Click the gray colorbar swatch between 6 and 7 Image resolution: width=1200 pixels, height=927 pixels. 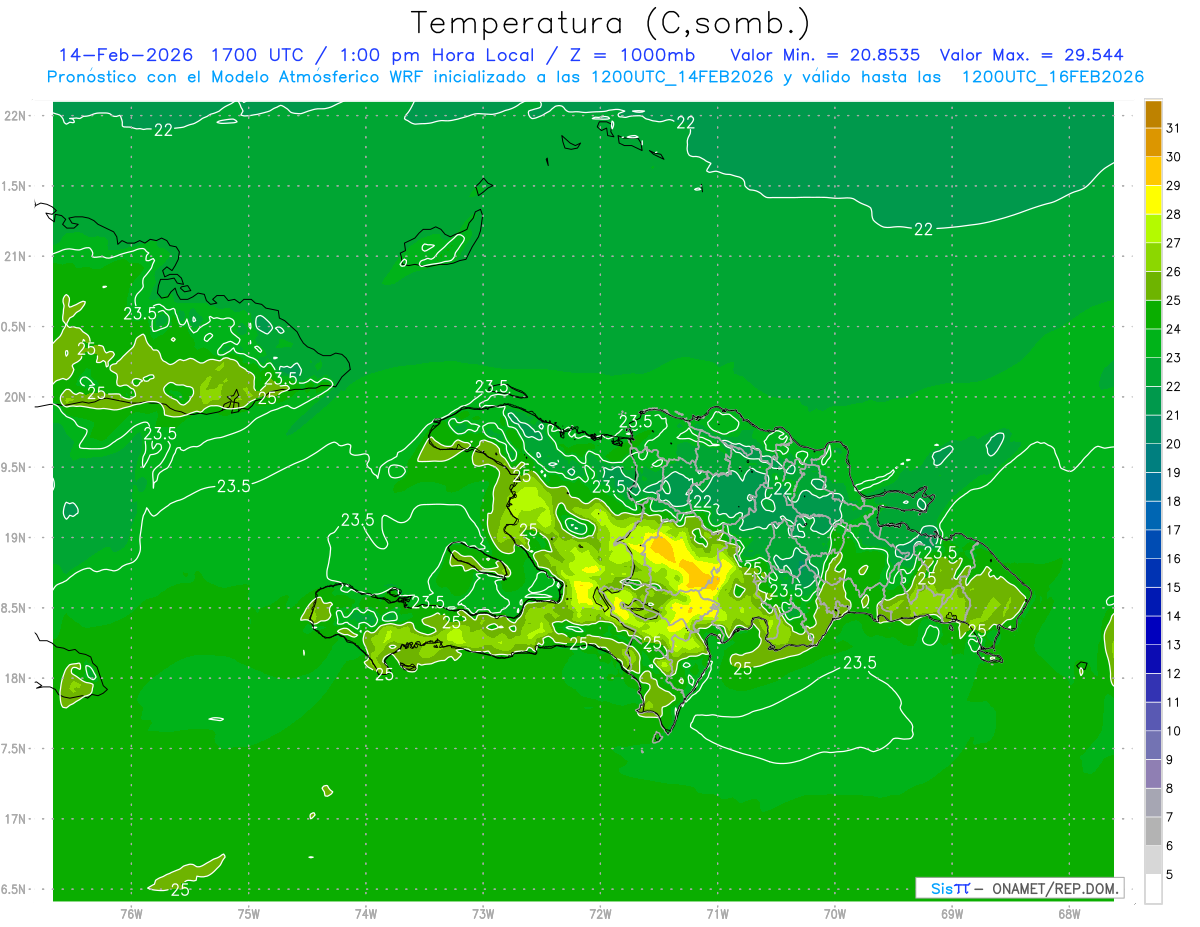pos(1153,831)
